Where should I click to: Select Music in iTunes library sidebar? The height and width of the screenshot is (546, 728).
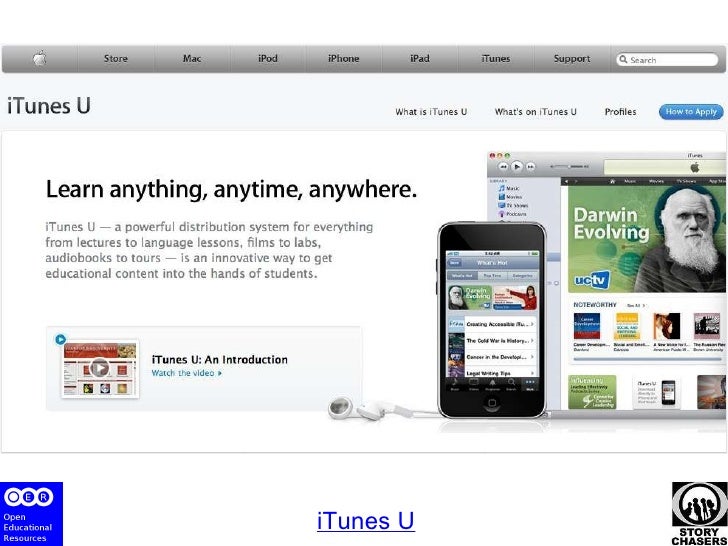[x=509, y=188]
